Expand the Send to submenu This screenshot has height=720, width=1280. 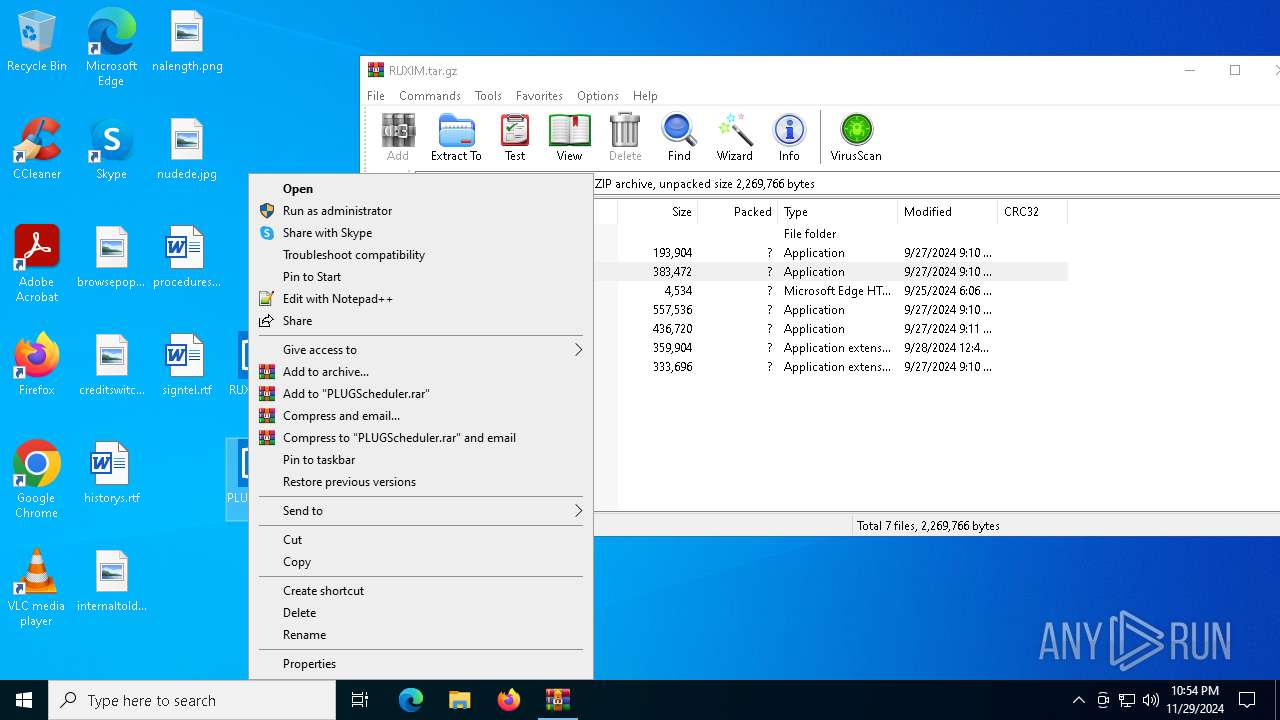pos(420,511)
